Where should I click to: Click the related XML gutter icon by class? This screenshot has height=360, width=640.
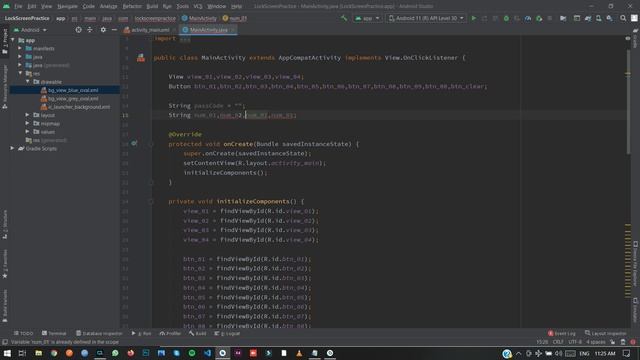[x=141, y=58]
